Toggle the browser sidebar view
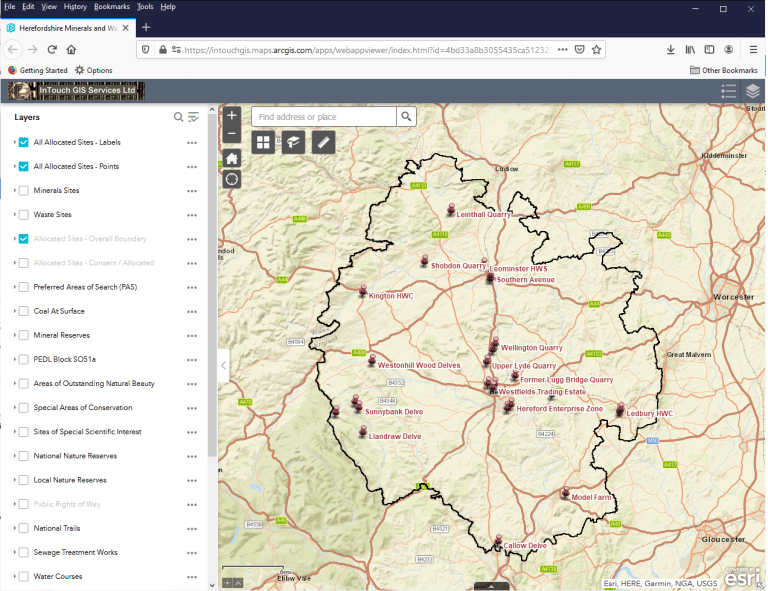Screen dimensions: 768x591 point(709,49)
